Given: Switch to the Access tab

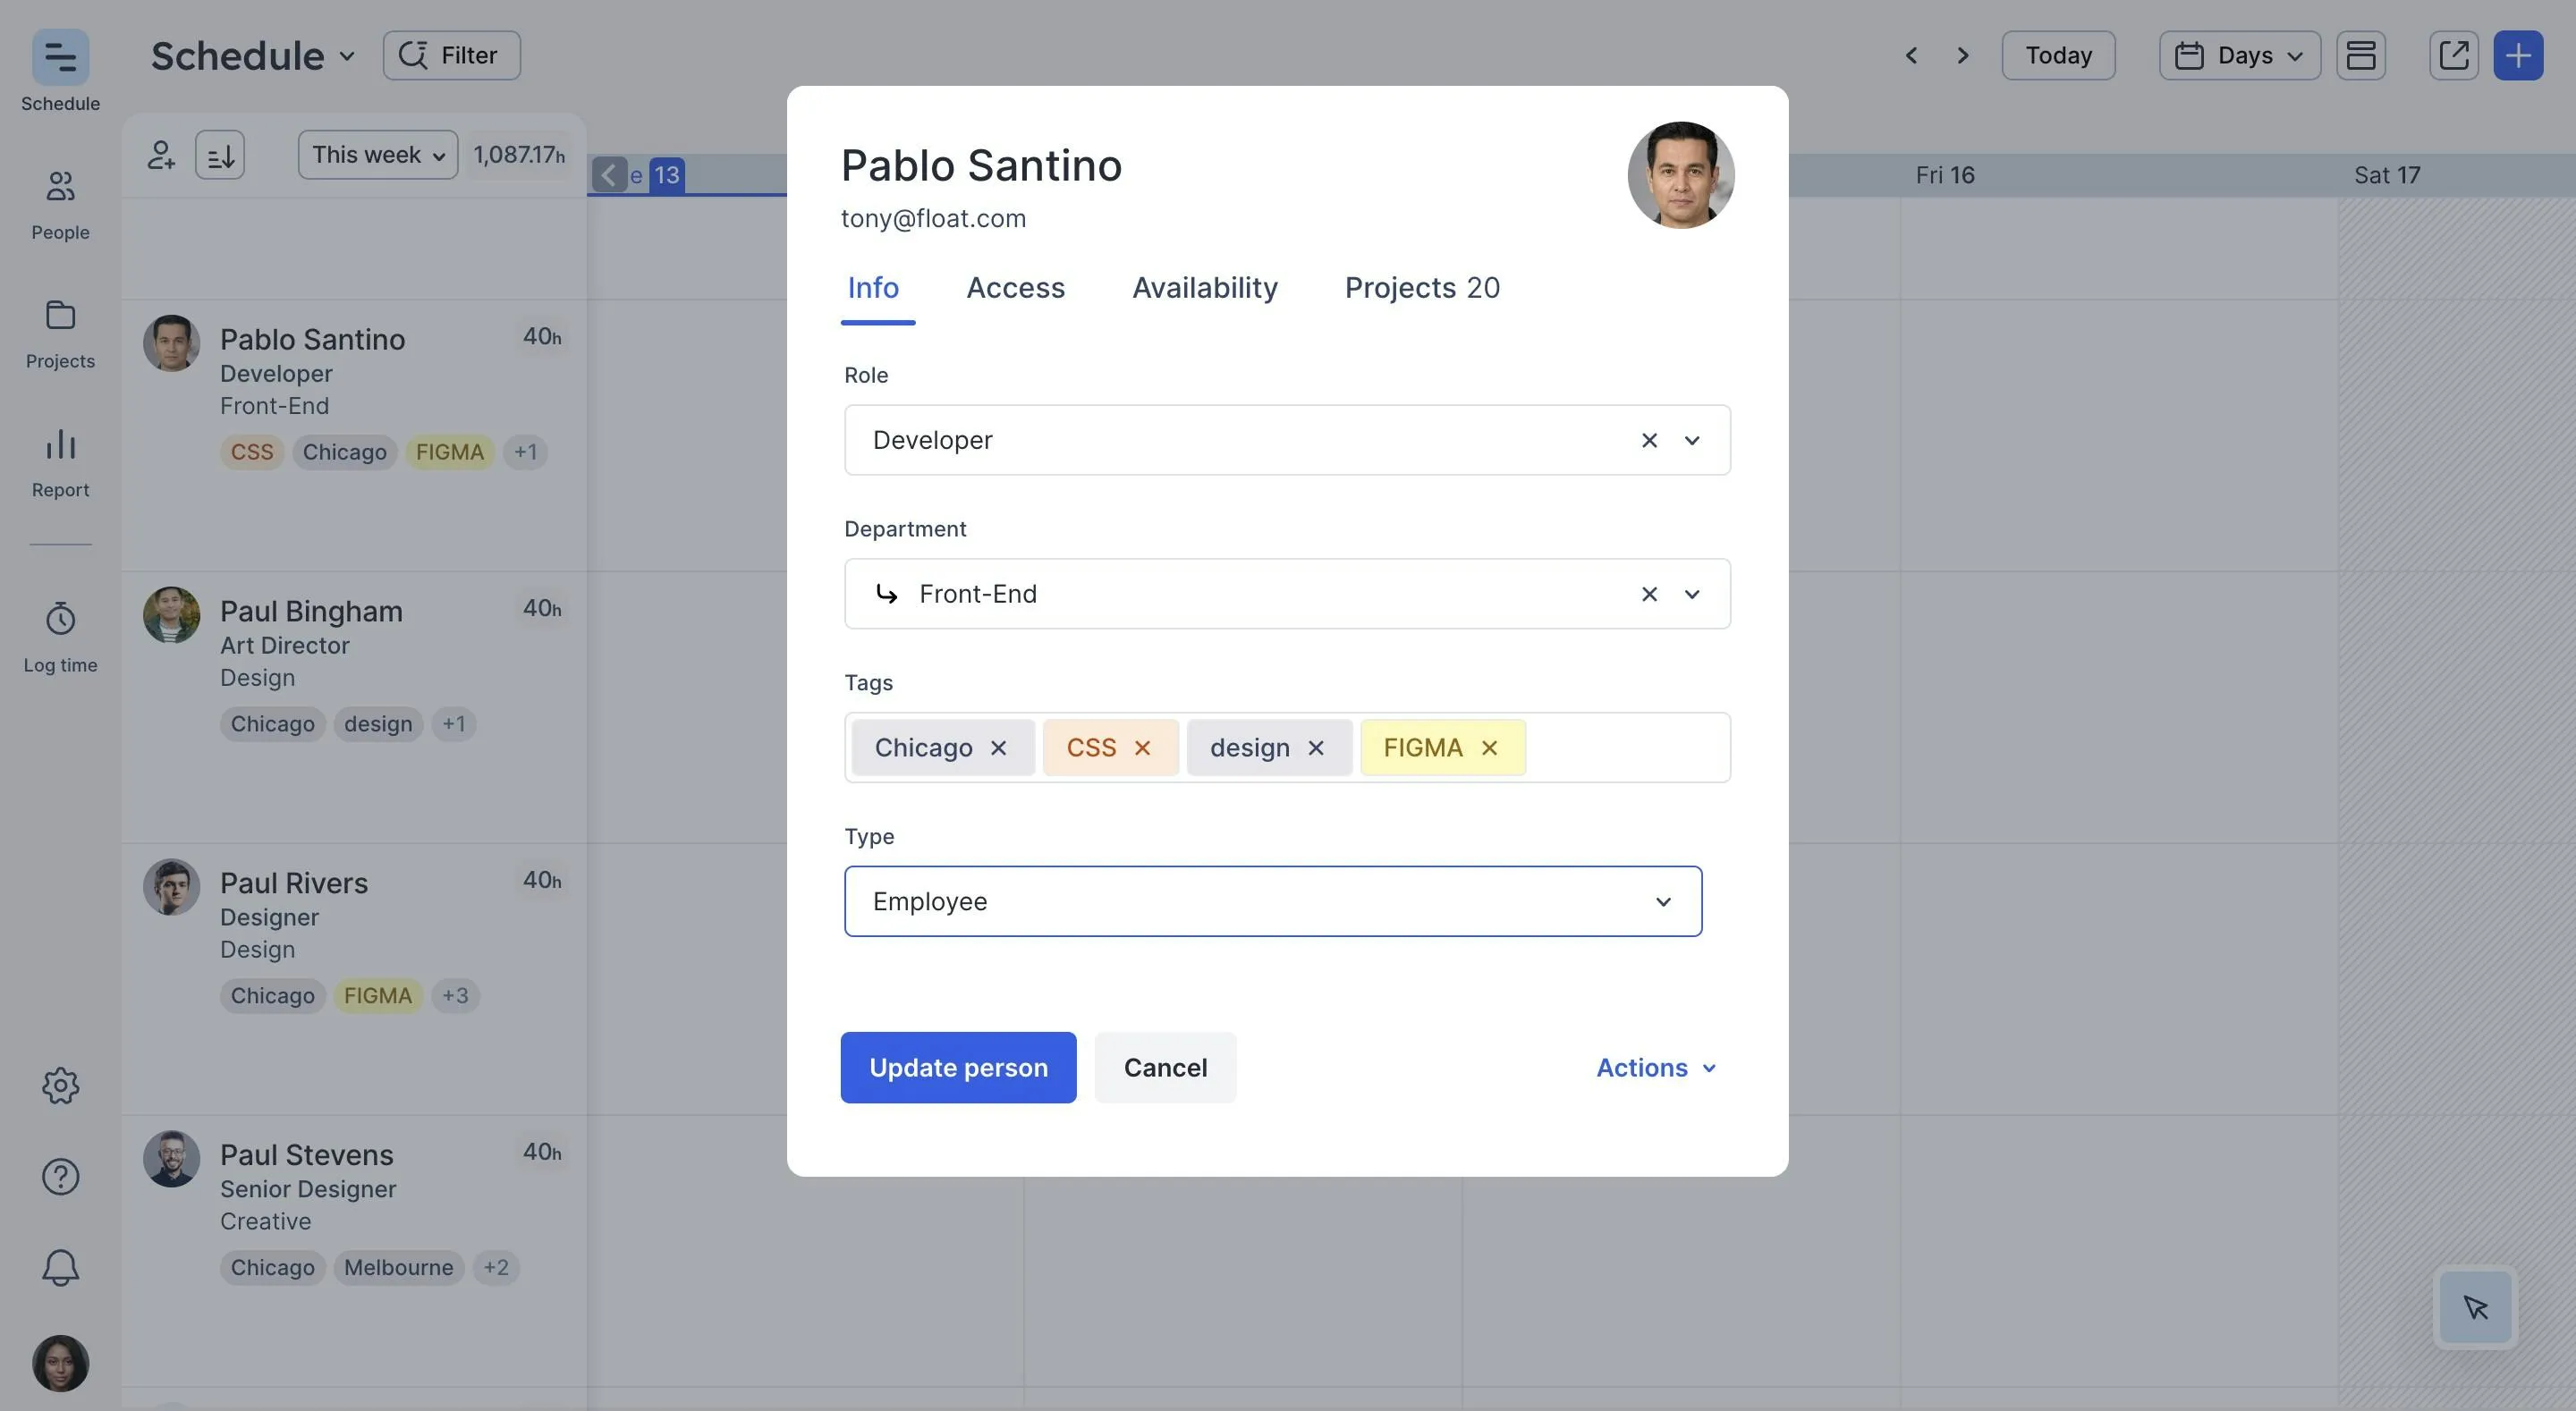Looking at the screenshot, I should click(1015, 289).
